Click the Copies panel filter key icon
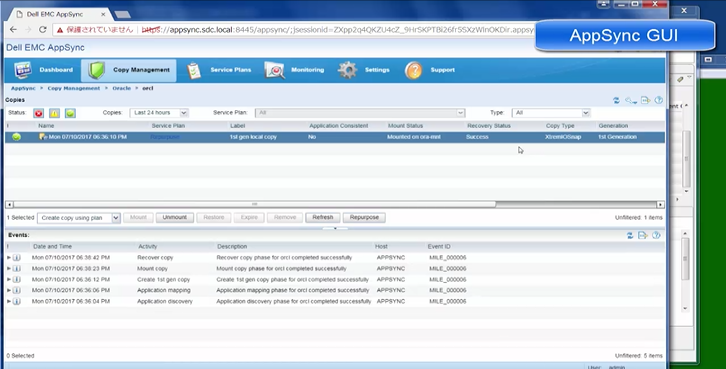Screen dimensions: 726x369 [631, 100]
